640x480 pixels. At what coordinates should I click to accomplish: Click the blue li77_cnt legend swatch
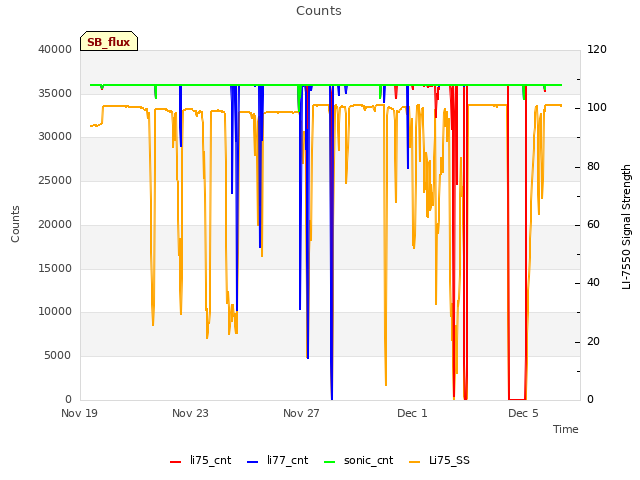[253, 462]
